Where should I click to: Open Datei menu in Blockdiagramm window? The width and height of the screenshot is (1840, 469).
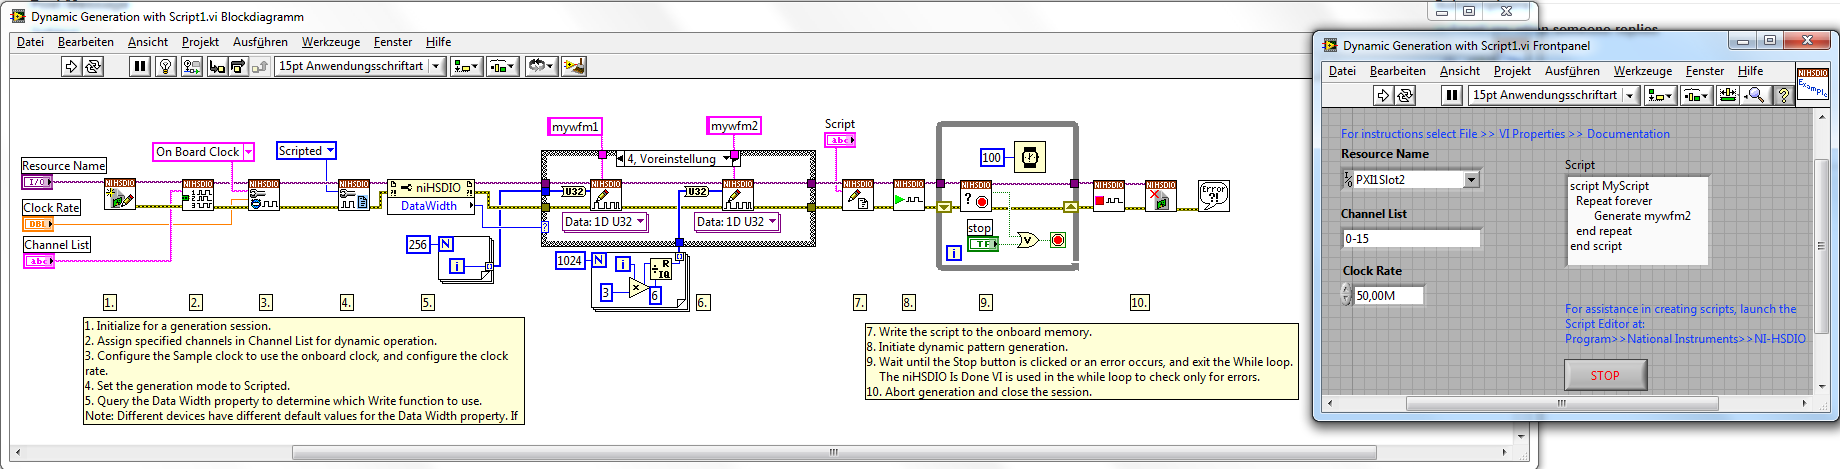click(30, 42)
